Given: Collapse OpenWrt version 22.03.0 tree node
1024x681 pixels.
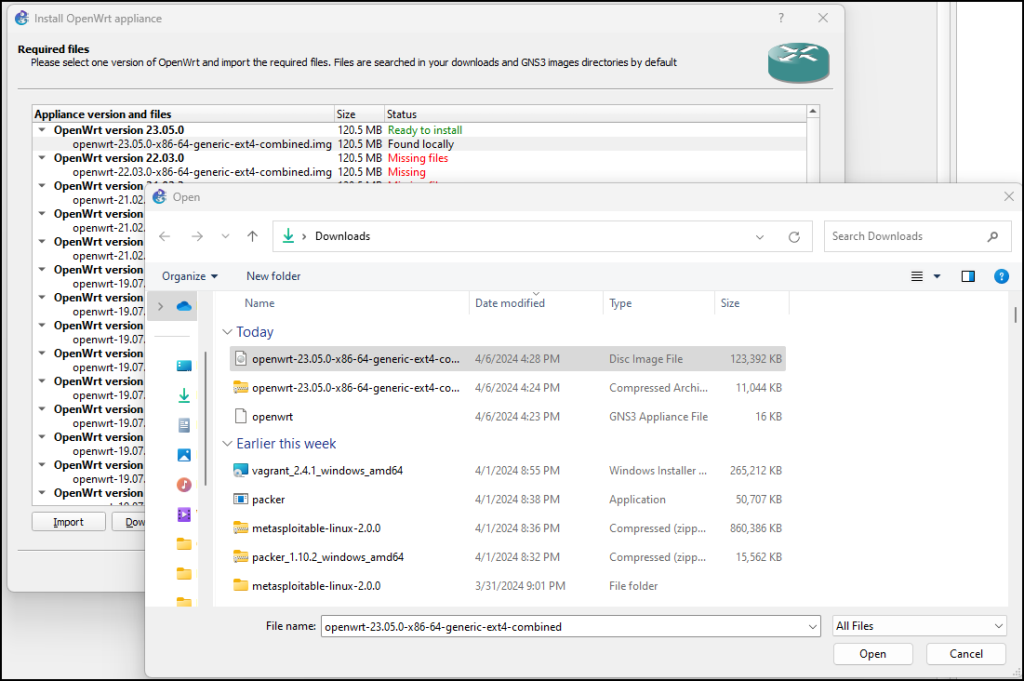Looking at the screenshot, I should point(42,158).
